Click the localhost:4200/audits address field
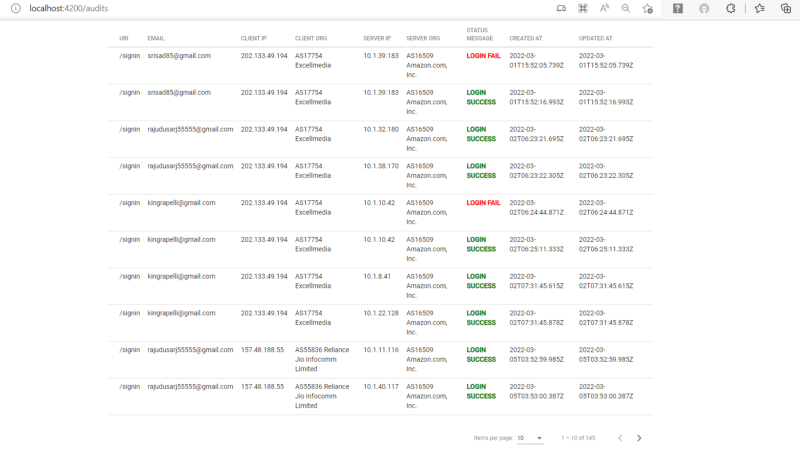The image size is (800, 455). tap(68, 8)
